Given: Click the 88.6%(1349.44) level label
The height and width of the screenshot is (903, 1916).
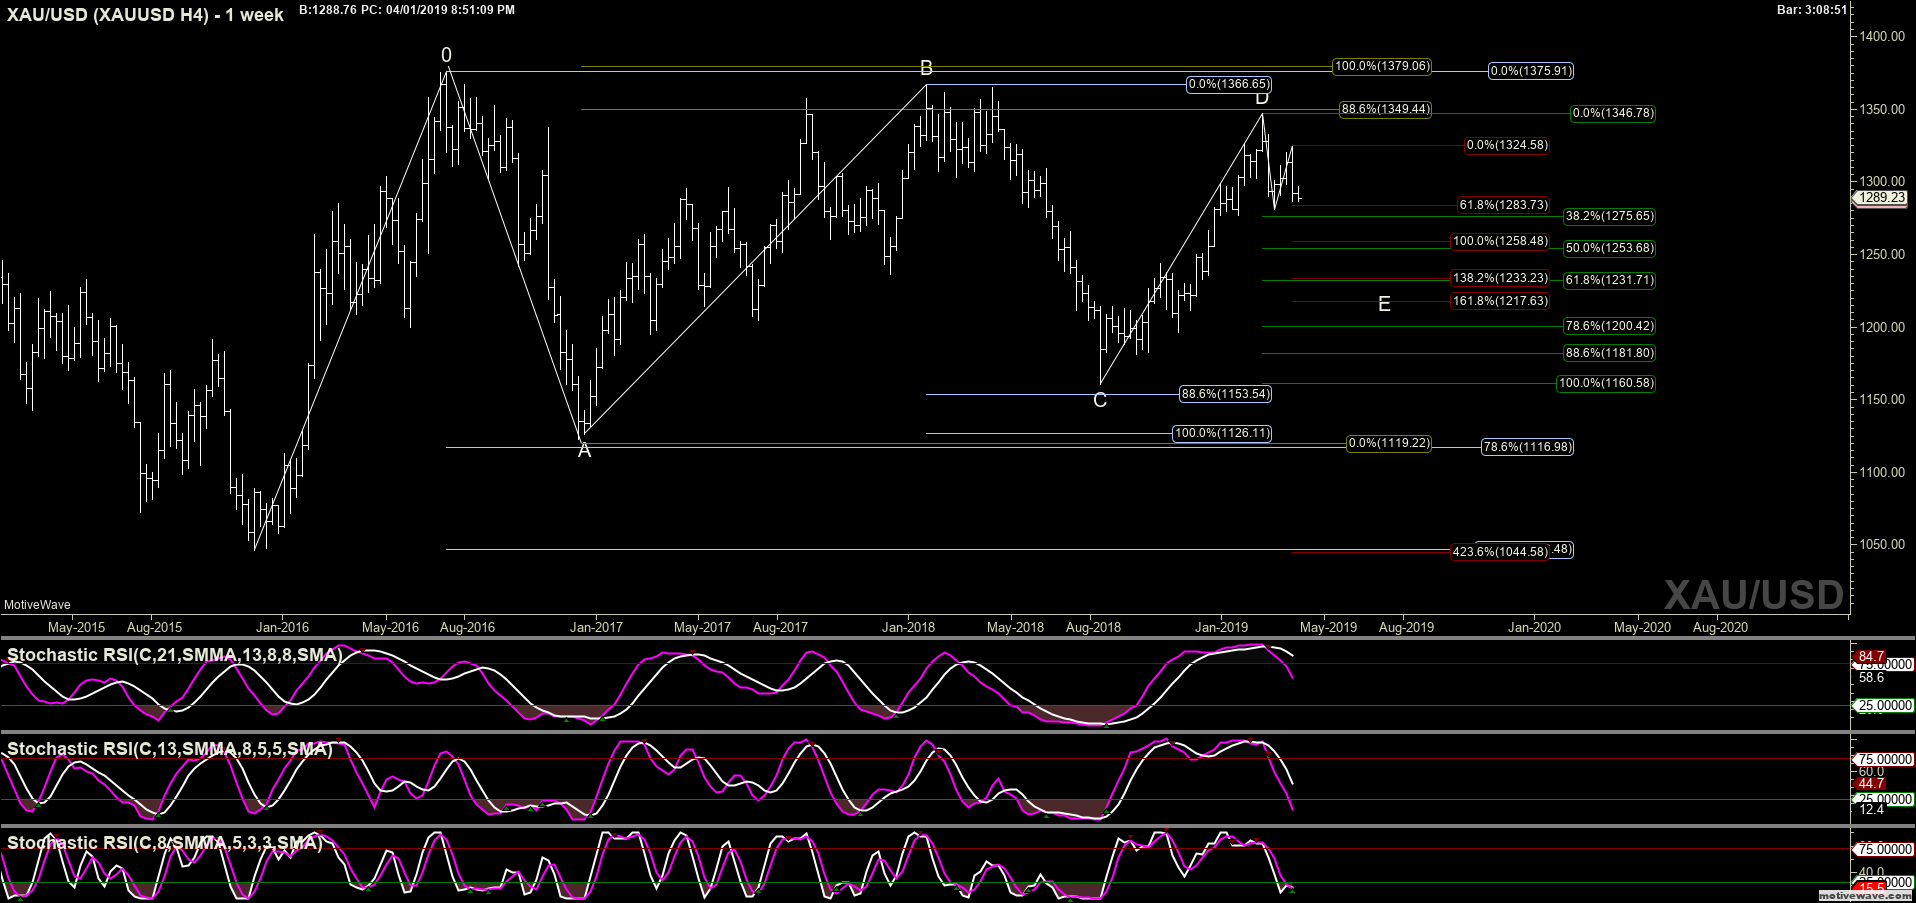Looking at the screenshot, I should [x=1385, y=109].
